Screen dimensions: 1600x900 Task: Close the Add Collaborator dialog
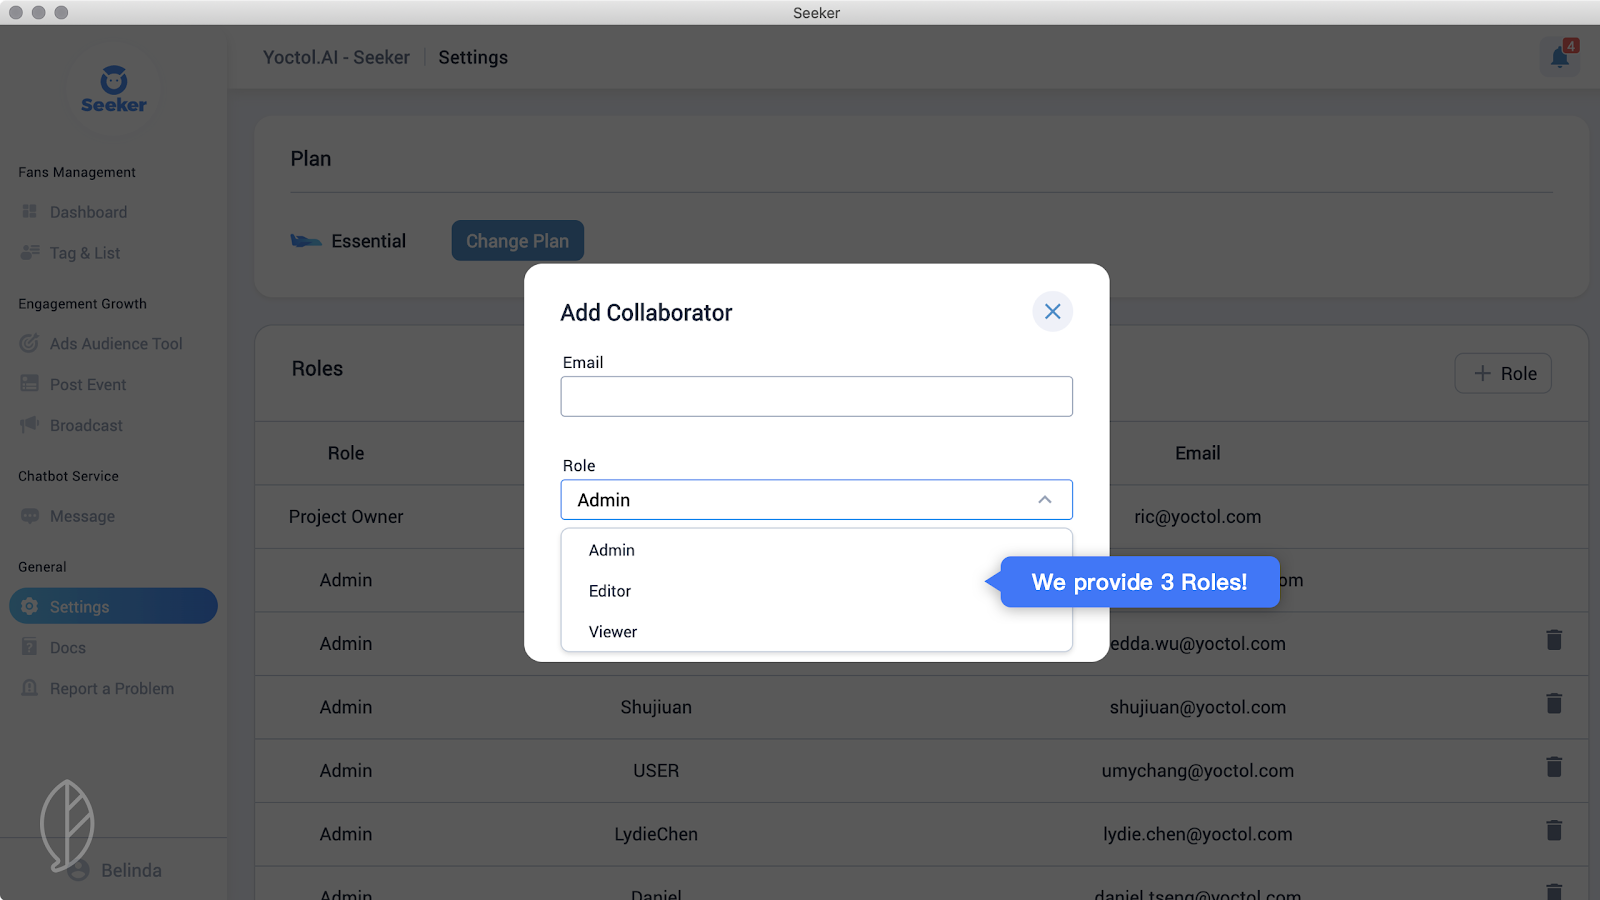1052,312
